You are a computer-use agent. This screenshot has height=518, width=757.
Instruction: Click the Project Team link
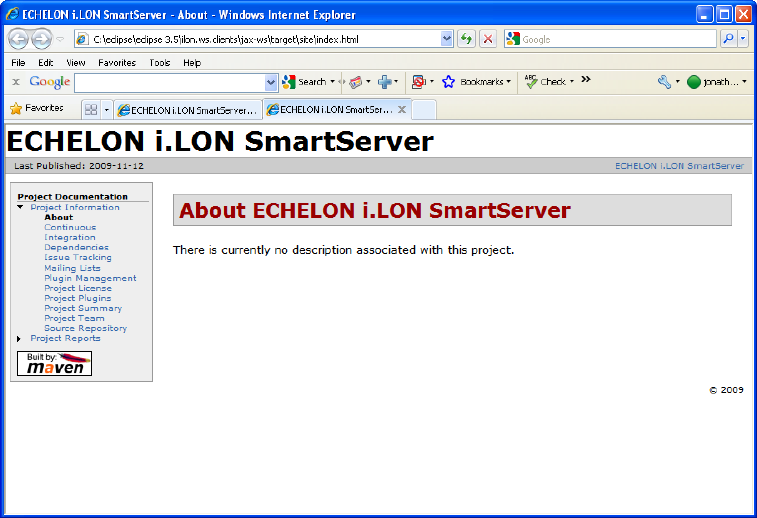pos(74,318)
